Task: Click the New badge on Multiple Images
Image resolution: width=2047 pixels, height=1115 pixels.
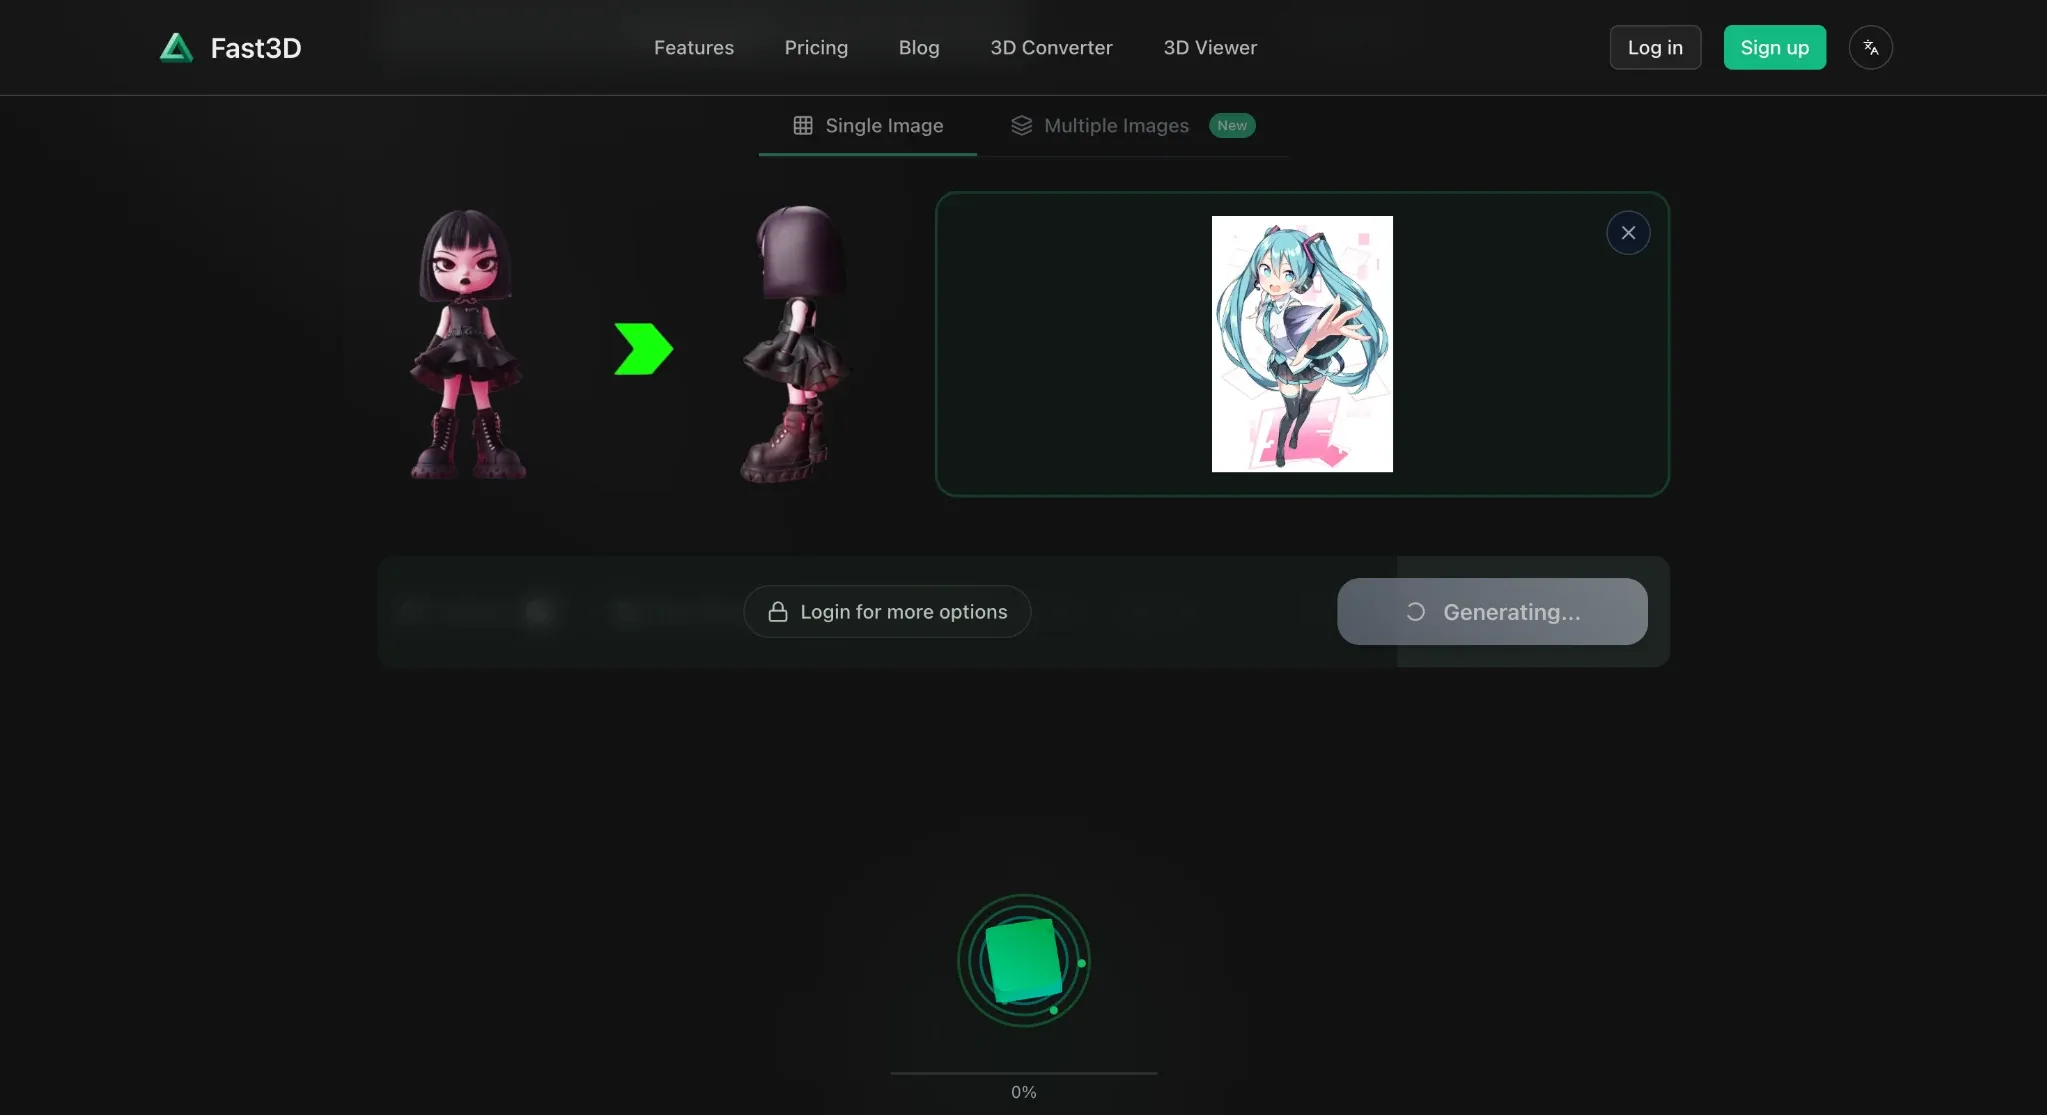Action: (x=1232, y=126)
